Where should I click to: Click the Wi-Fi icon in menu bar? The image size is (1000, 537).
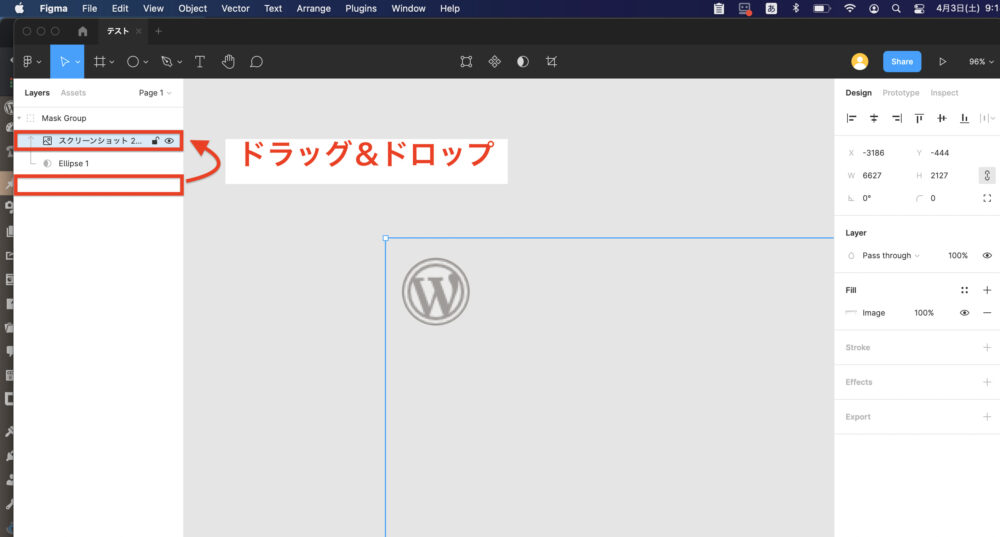pos(849,8)
